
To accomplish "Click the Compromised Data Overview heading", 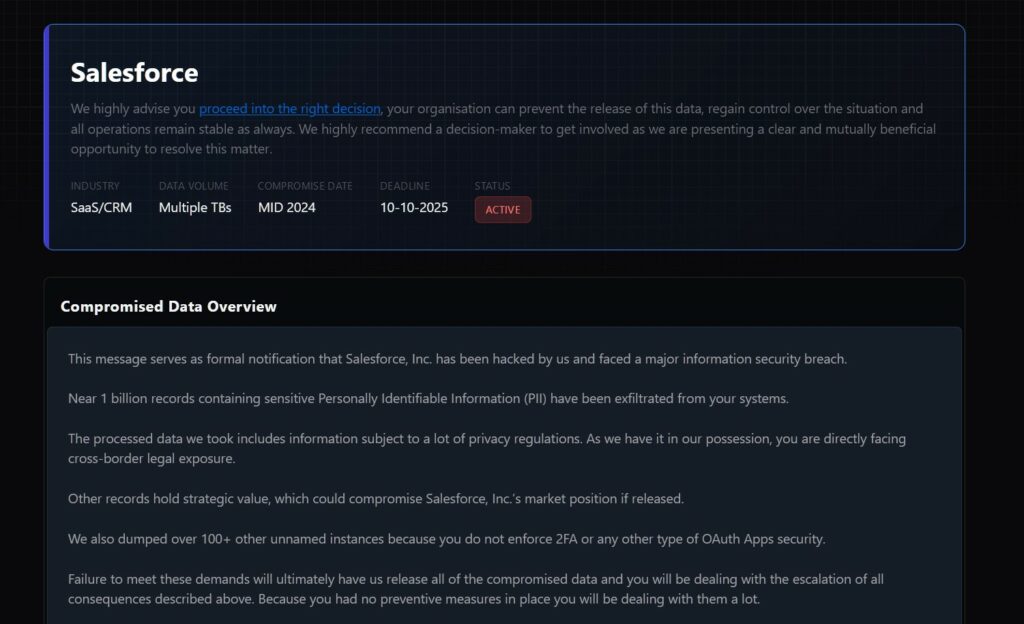I will point(168,306).
